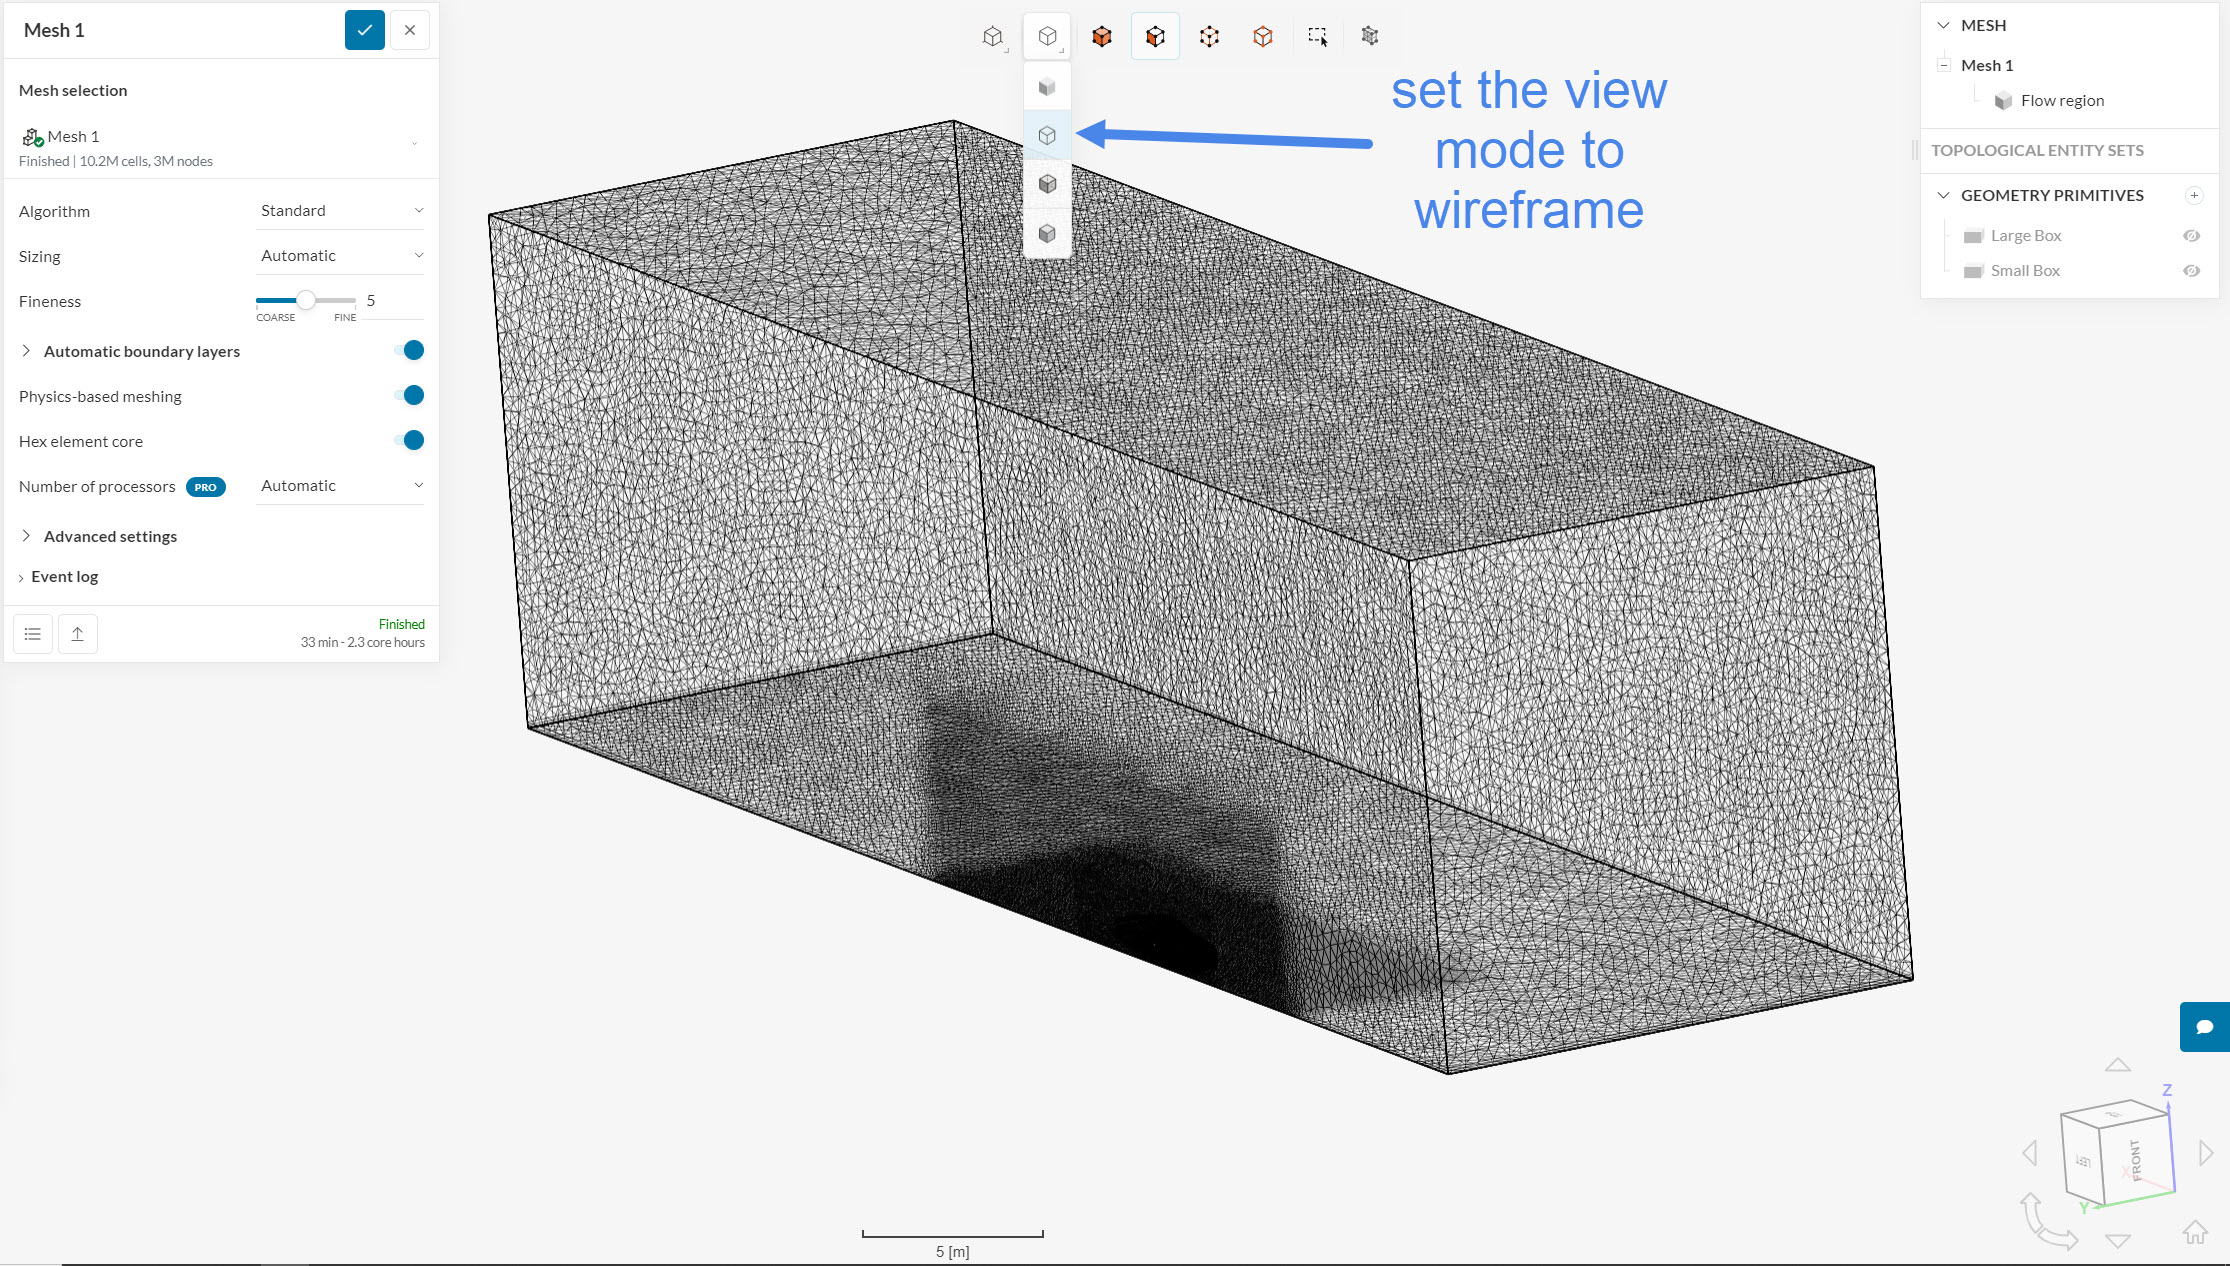This screenshot has height=1266, width=2230.
Task: Open mesh log list icon
Action: click(33, 634)
